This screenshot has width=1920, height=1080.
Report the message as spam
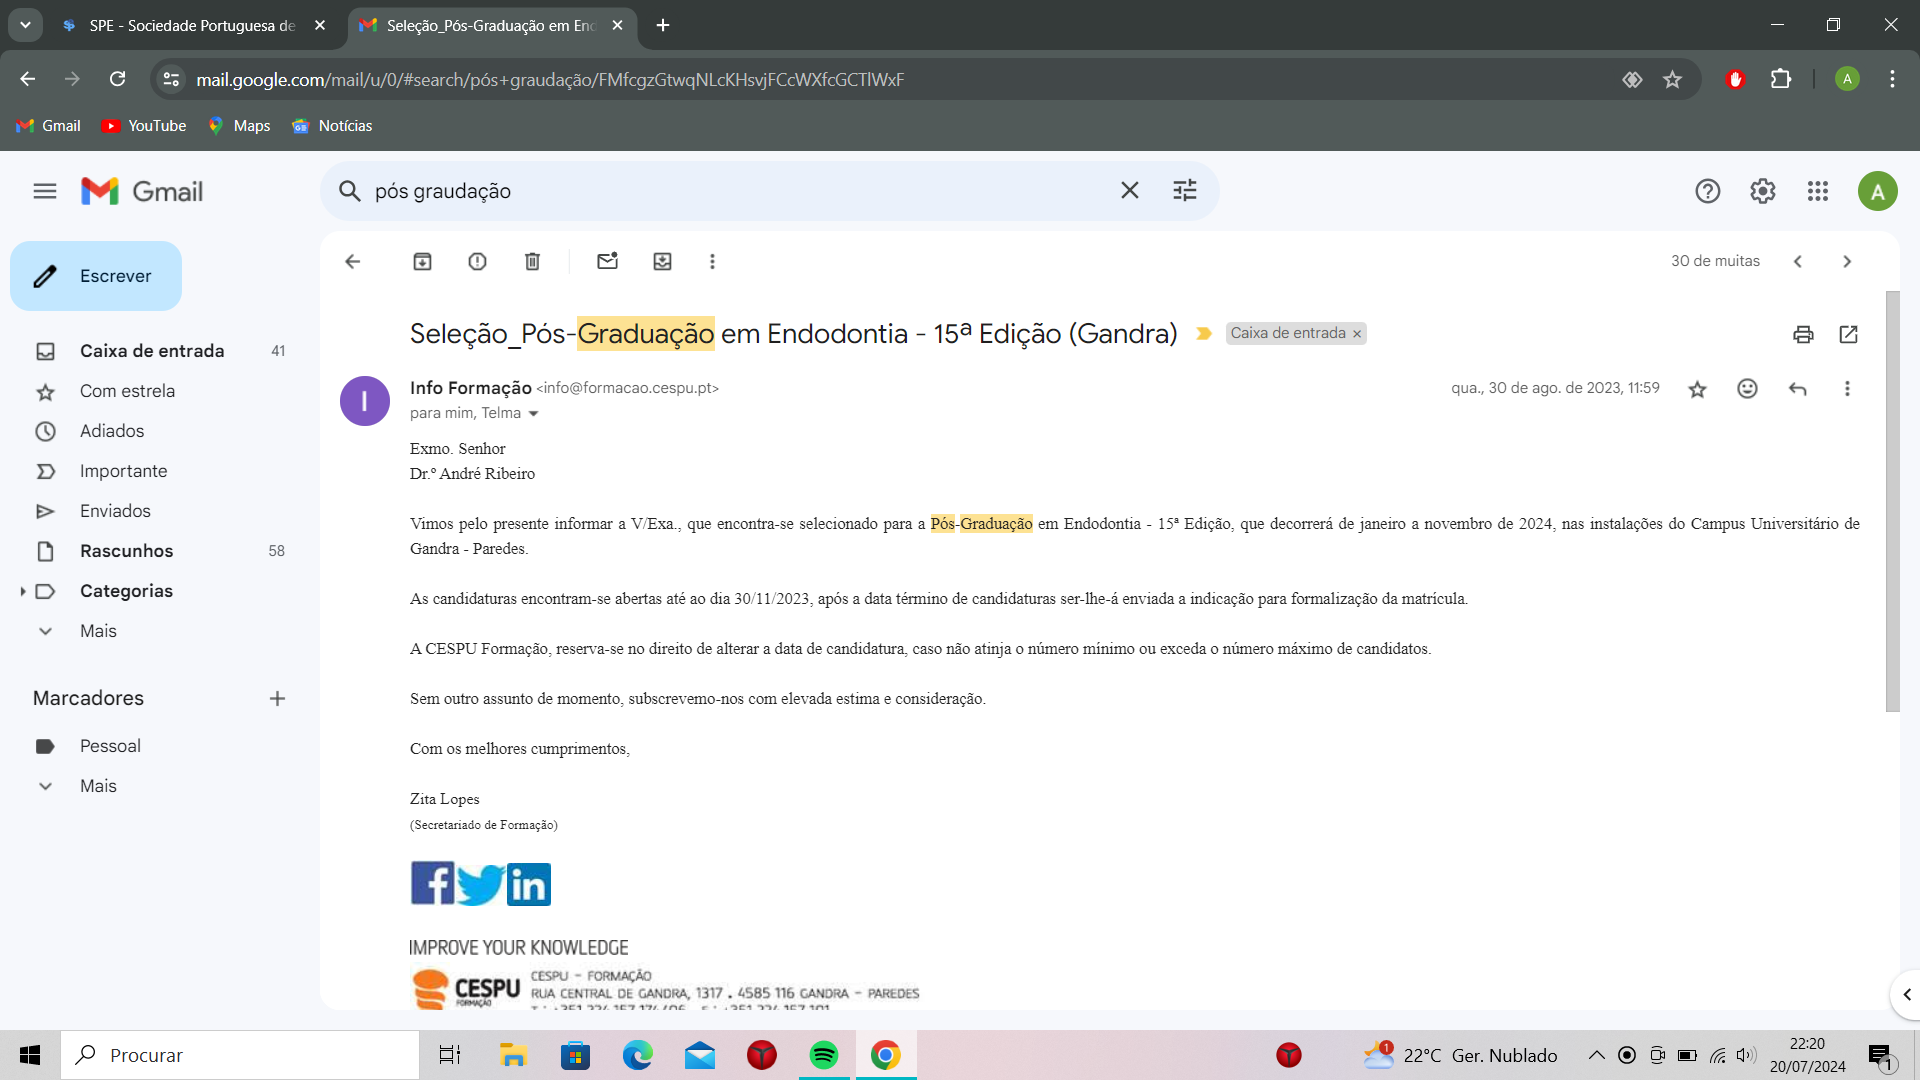pos(477,261)
